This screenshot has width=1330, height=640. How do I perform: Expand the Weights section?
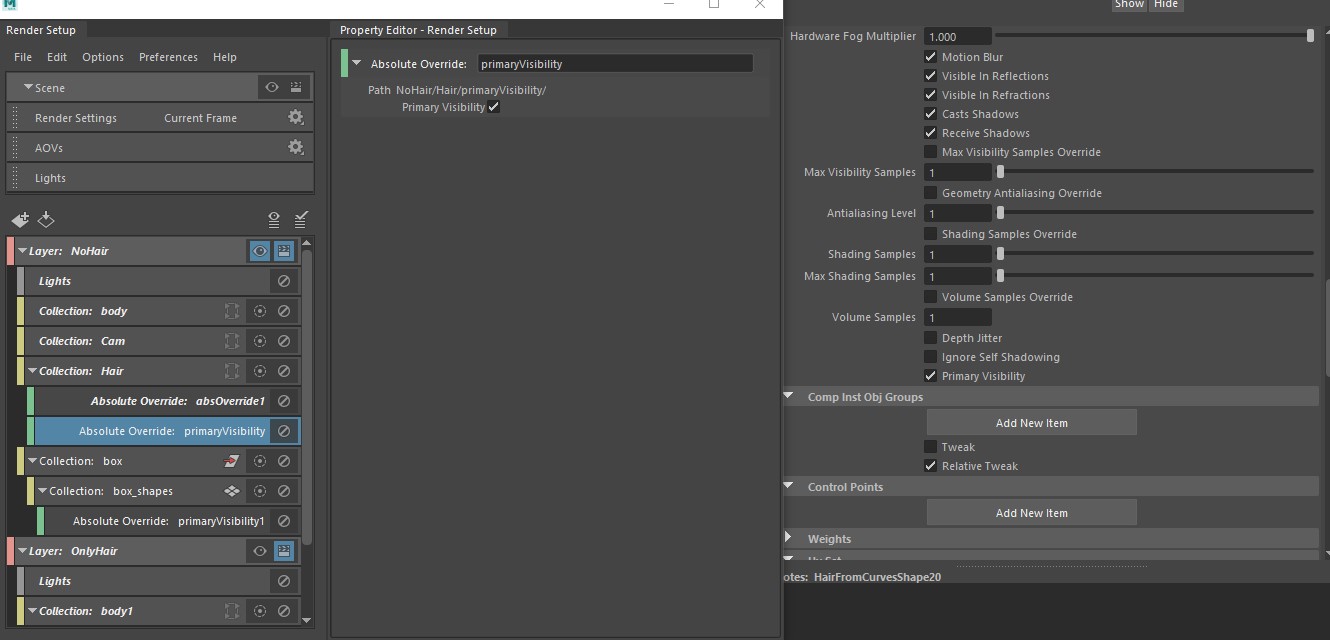click(789, 538)
